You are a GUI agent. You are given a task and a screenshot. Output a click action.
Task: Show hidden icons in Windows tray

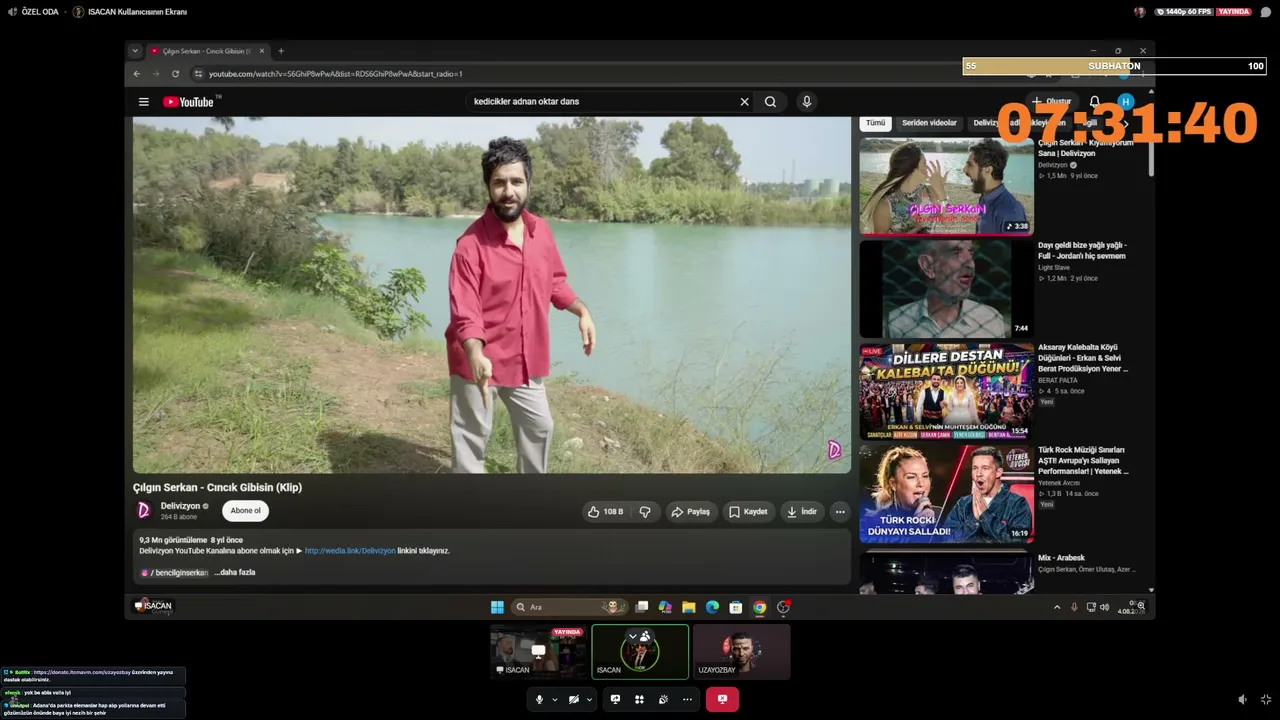point(1057,607)
